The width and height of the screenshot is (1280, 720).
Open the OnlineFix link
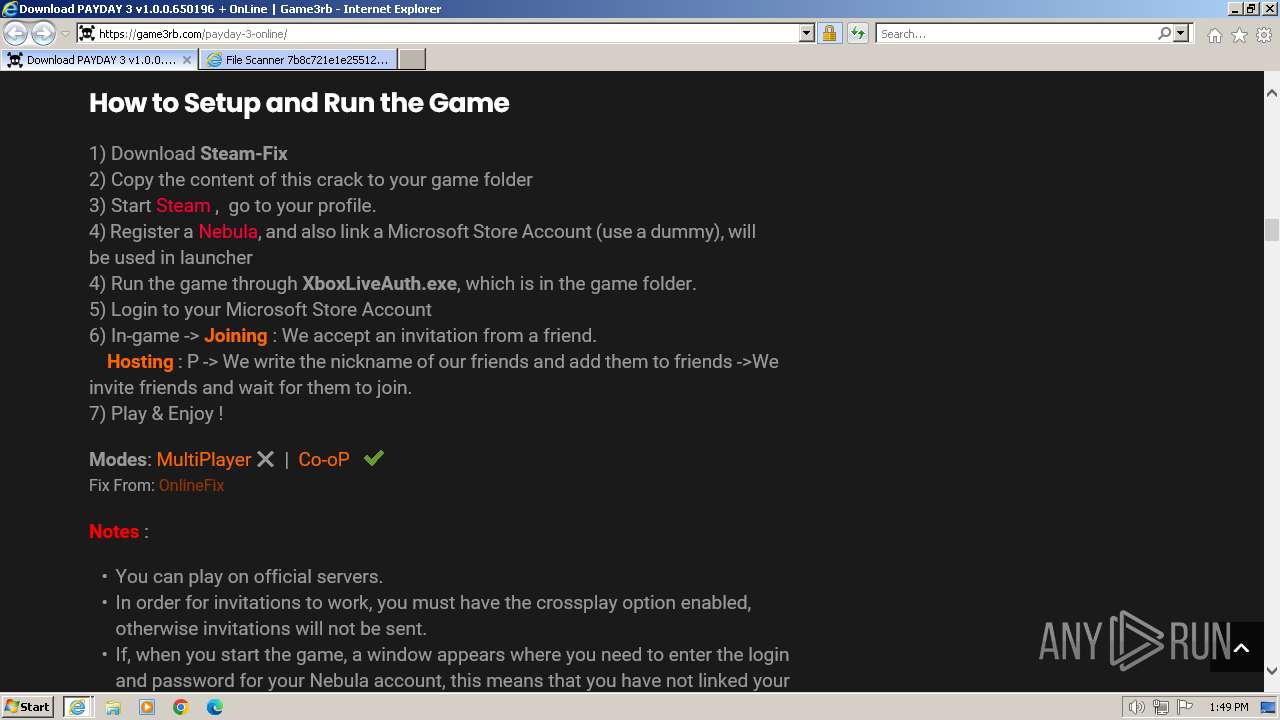pos(191,485)
